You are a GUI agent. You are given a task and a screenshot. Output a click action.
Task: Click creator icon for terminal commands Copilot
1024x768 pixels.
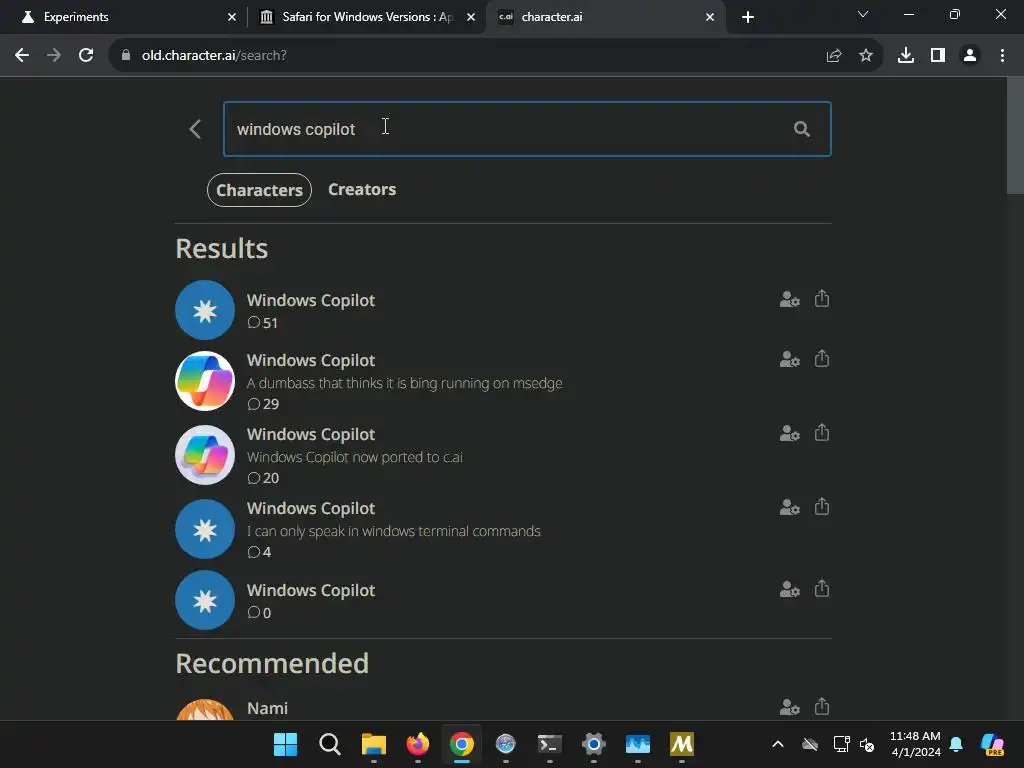pos(790,507)
